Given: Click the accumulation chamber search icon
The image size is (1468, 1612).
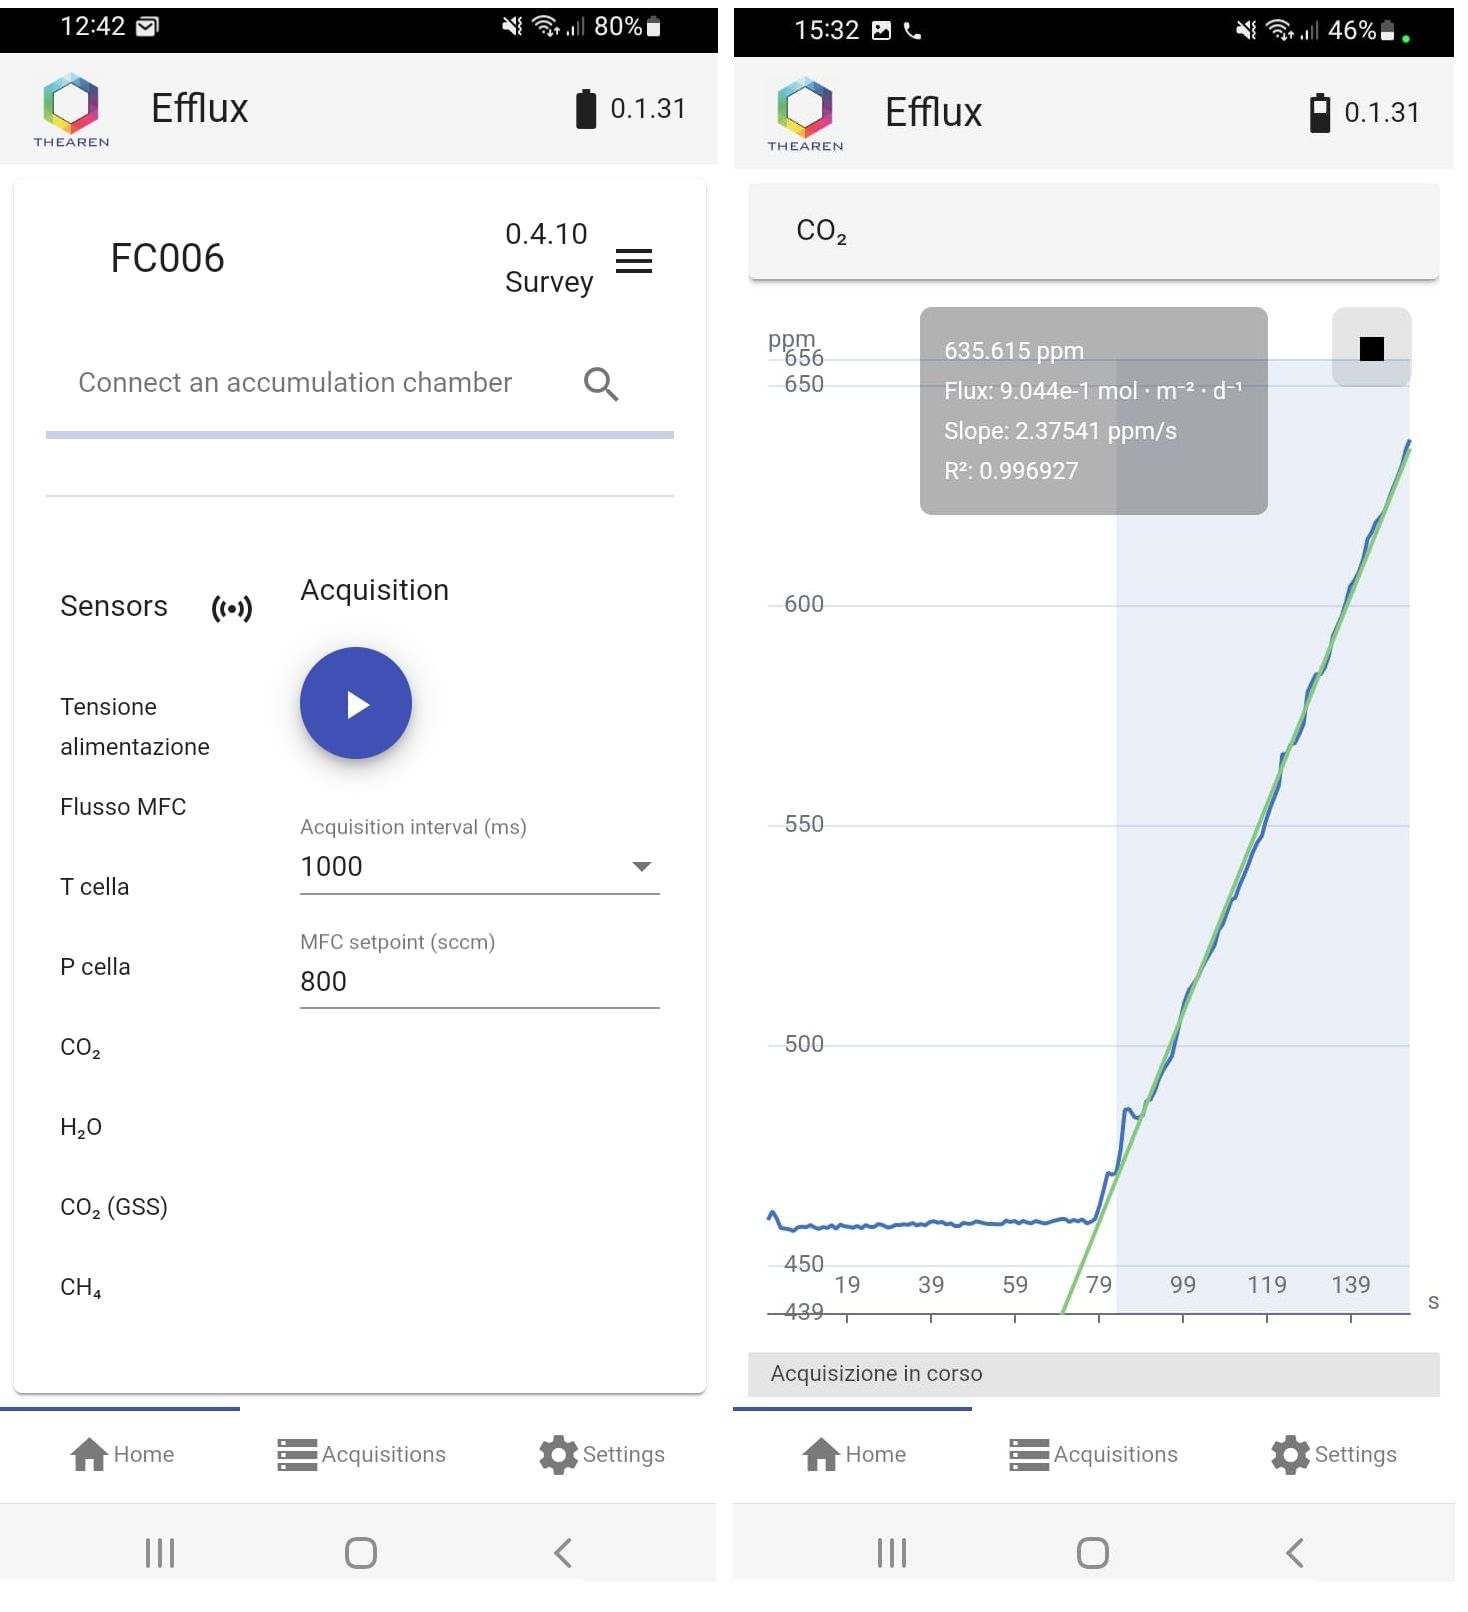Looking at the screenshot, I should 601,384.
